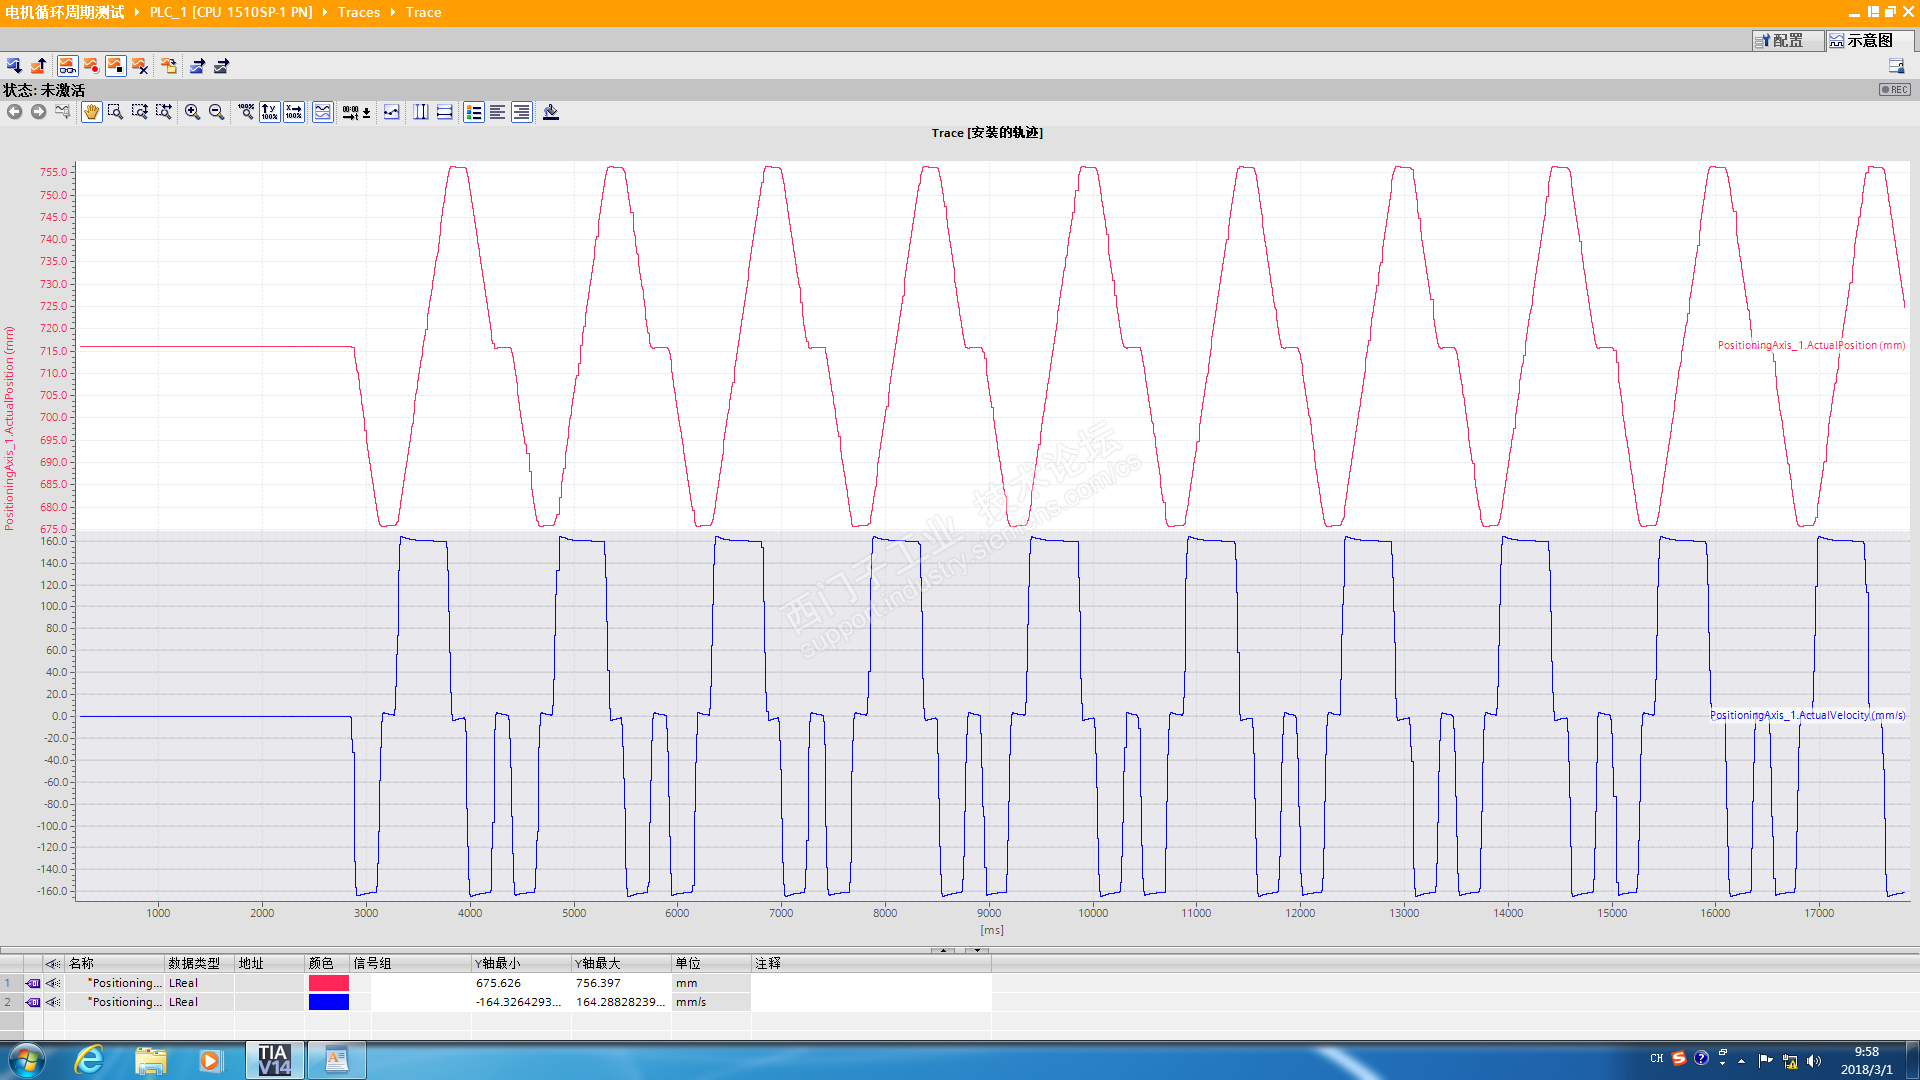Open the panel options icon at right

coord(1896,66)
